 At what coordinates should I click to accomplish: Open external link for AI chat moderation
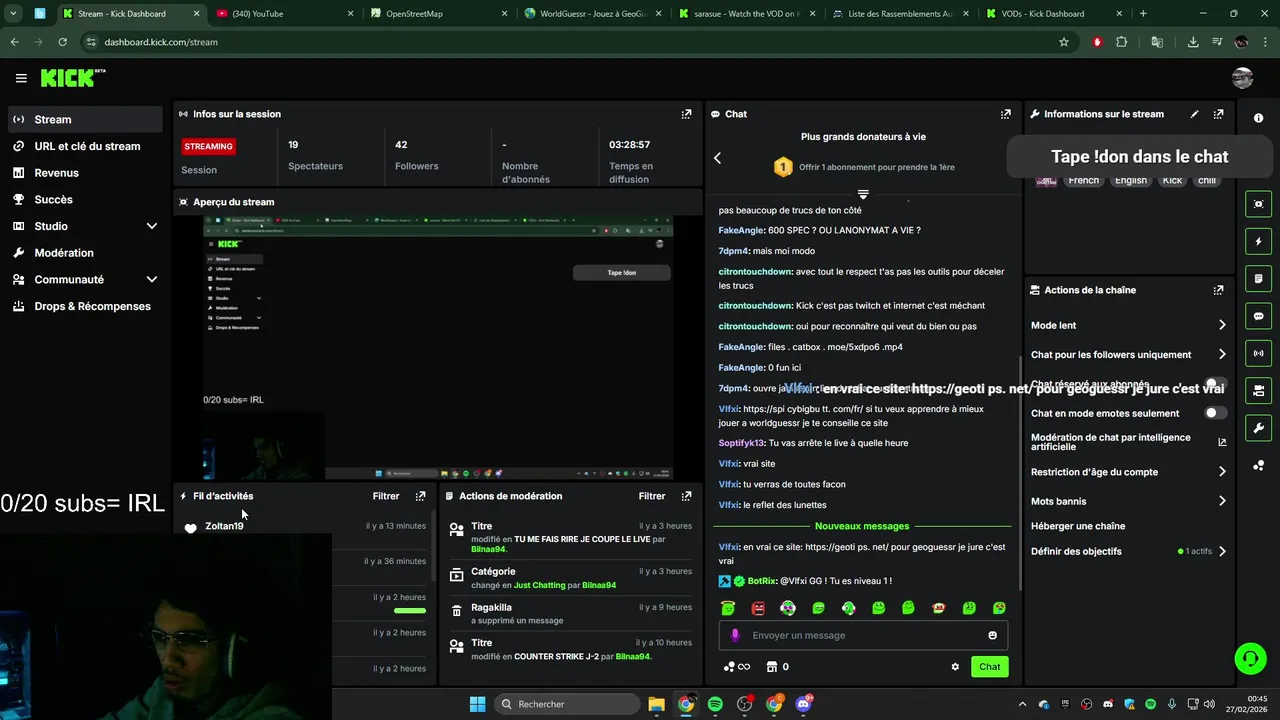1222,442
